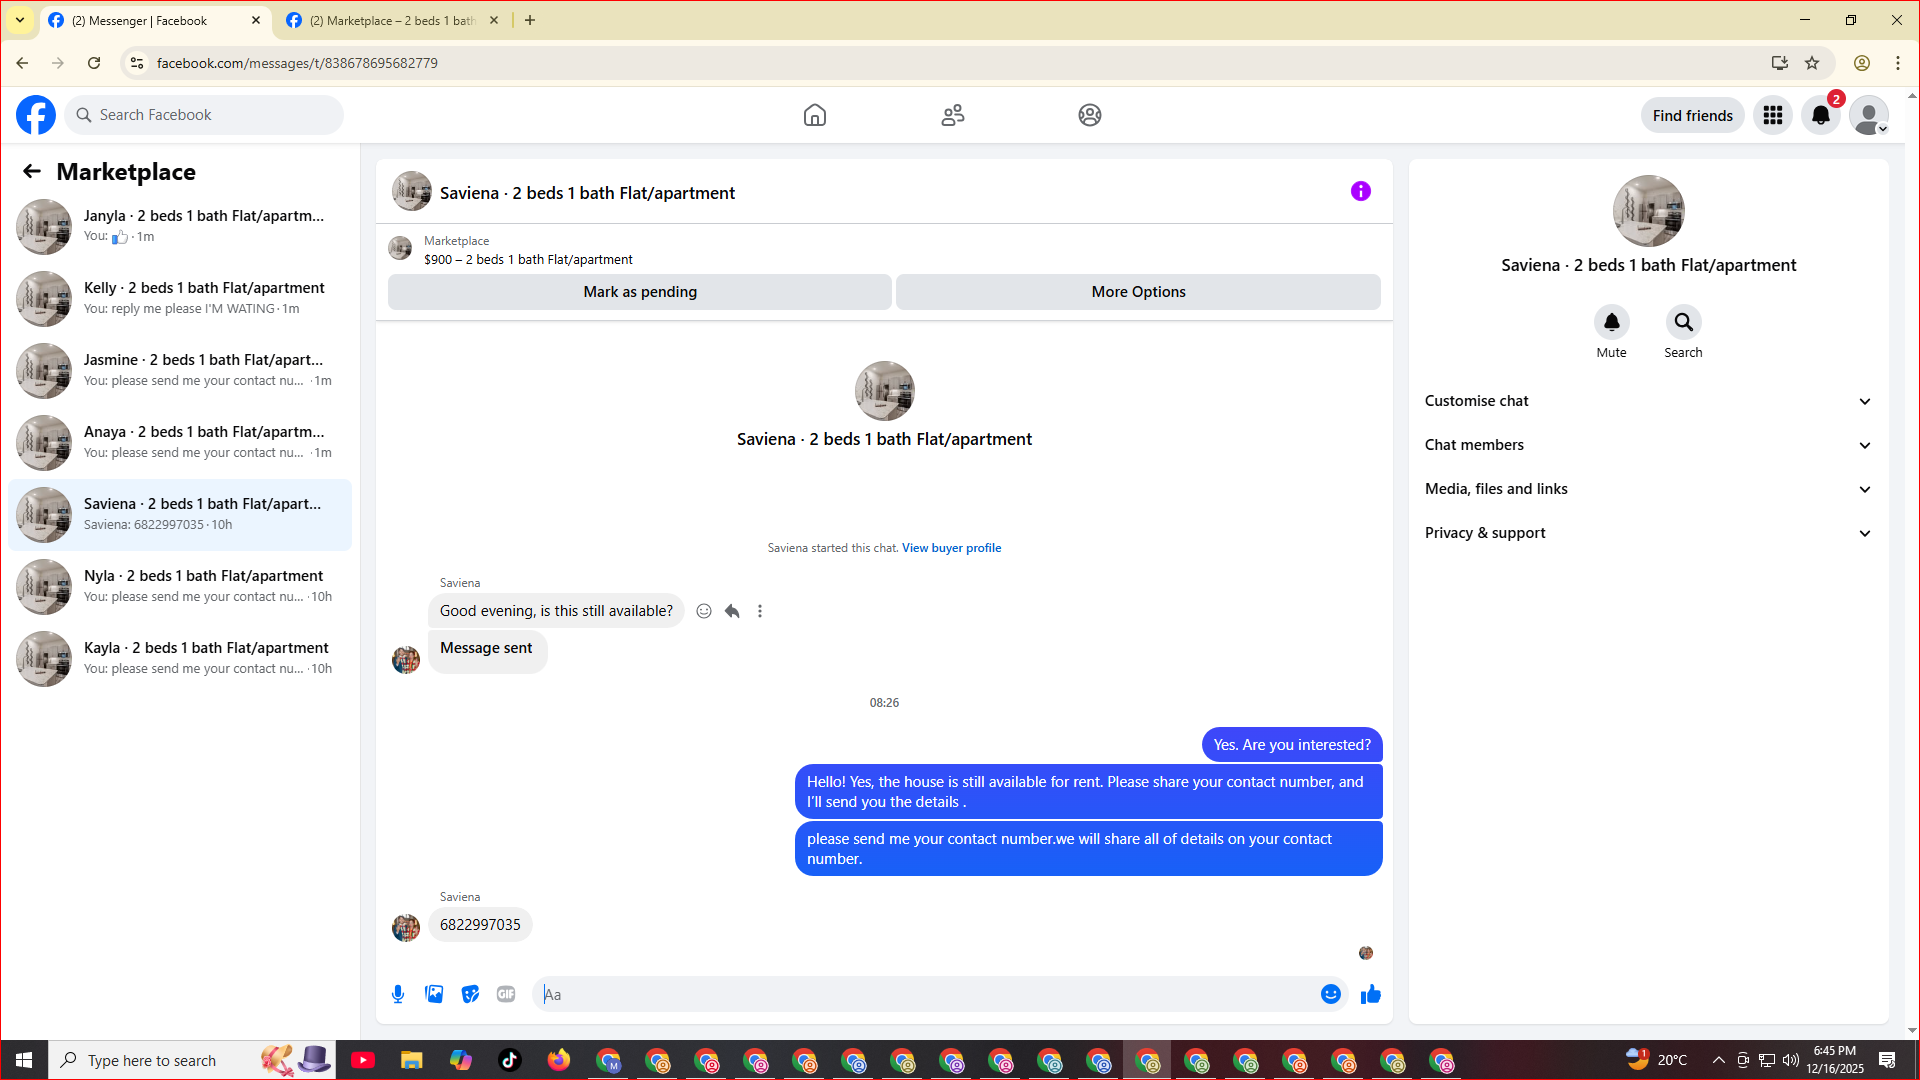Open conversation information purple icon

(1361, 191)
